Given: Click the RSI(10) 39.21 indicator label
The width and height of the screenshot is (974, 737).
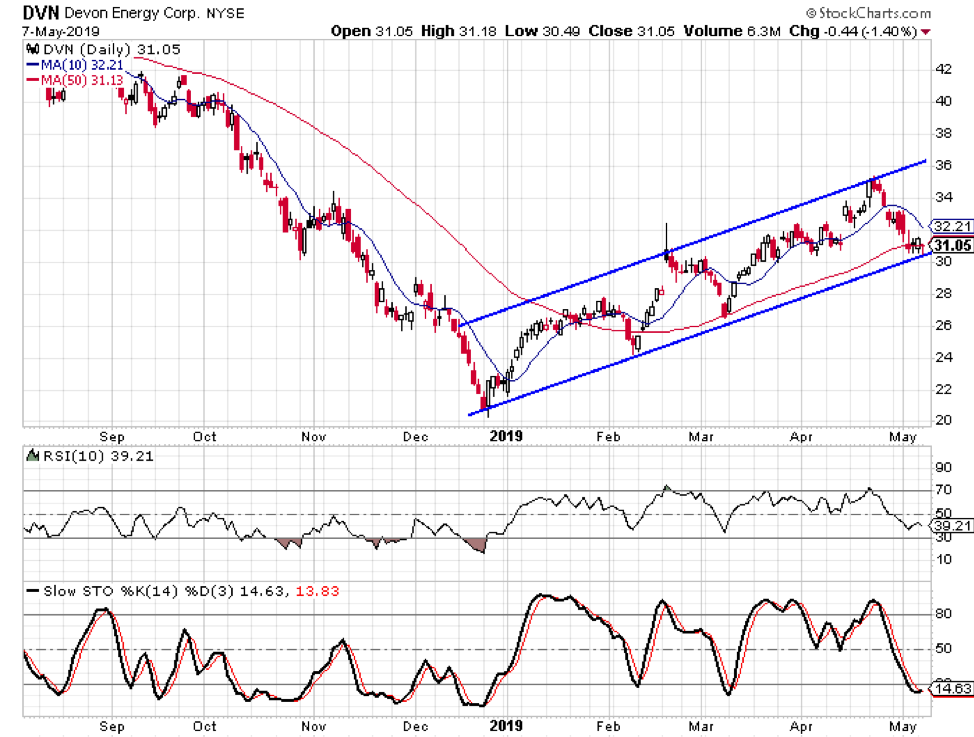Looking at the screenshot, I should tap(98, 456).
